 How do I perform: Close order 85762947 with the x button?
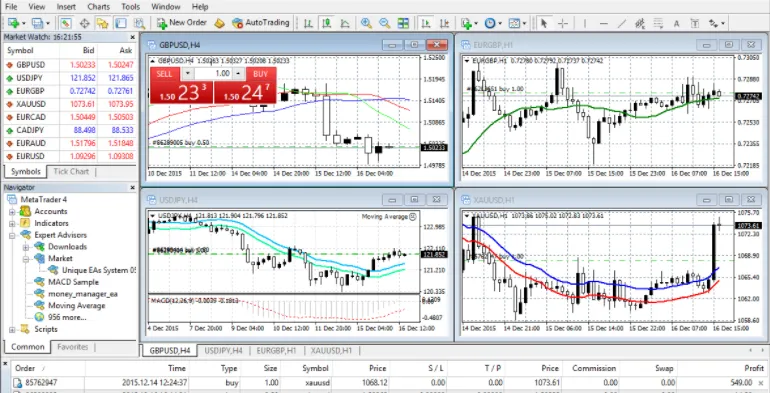click(x=760, y=382)
